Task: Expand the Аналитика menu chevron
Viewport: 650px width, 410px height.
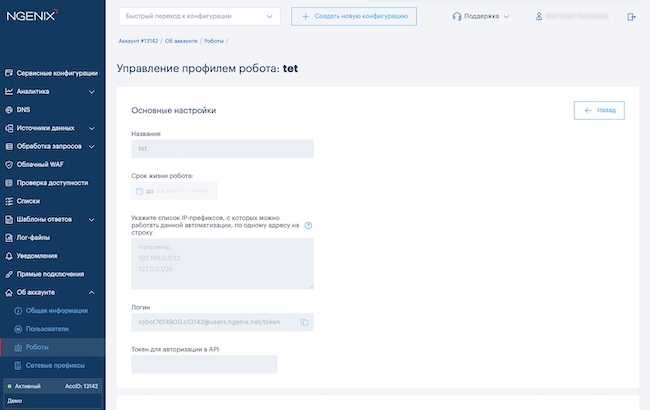Action: click(x=92, y=92)
